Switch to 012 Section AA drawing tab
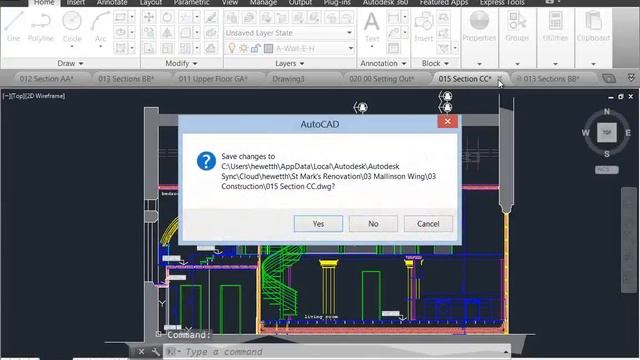The width and height of the screenshot is (640, 360). tap(47, 78)
